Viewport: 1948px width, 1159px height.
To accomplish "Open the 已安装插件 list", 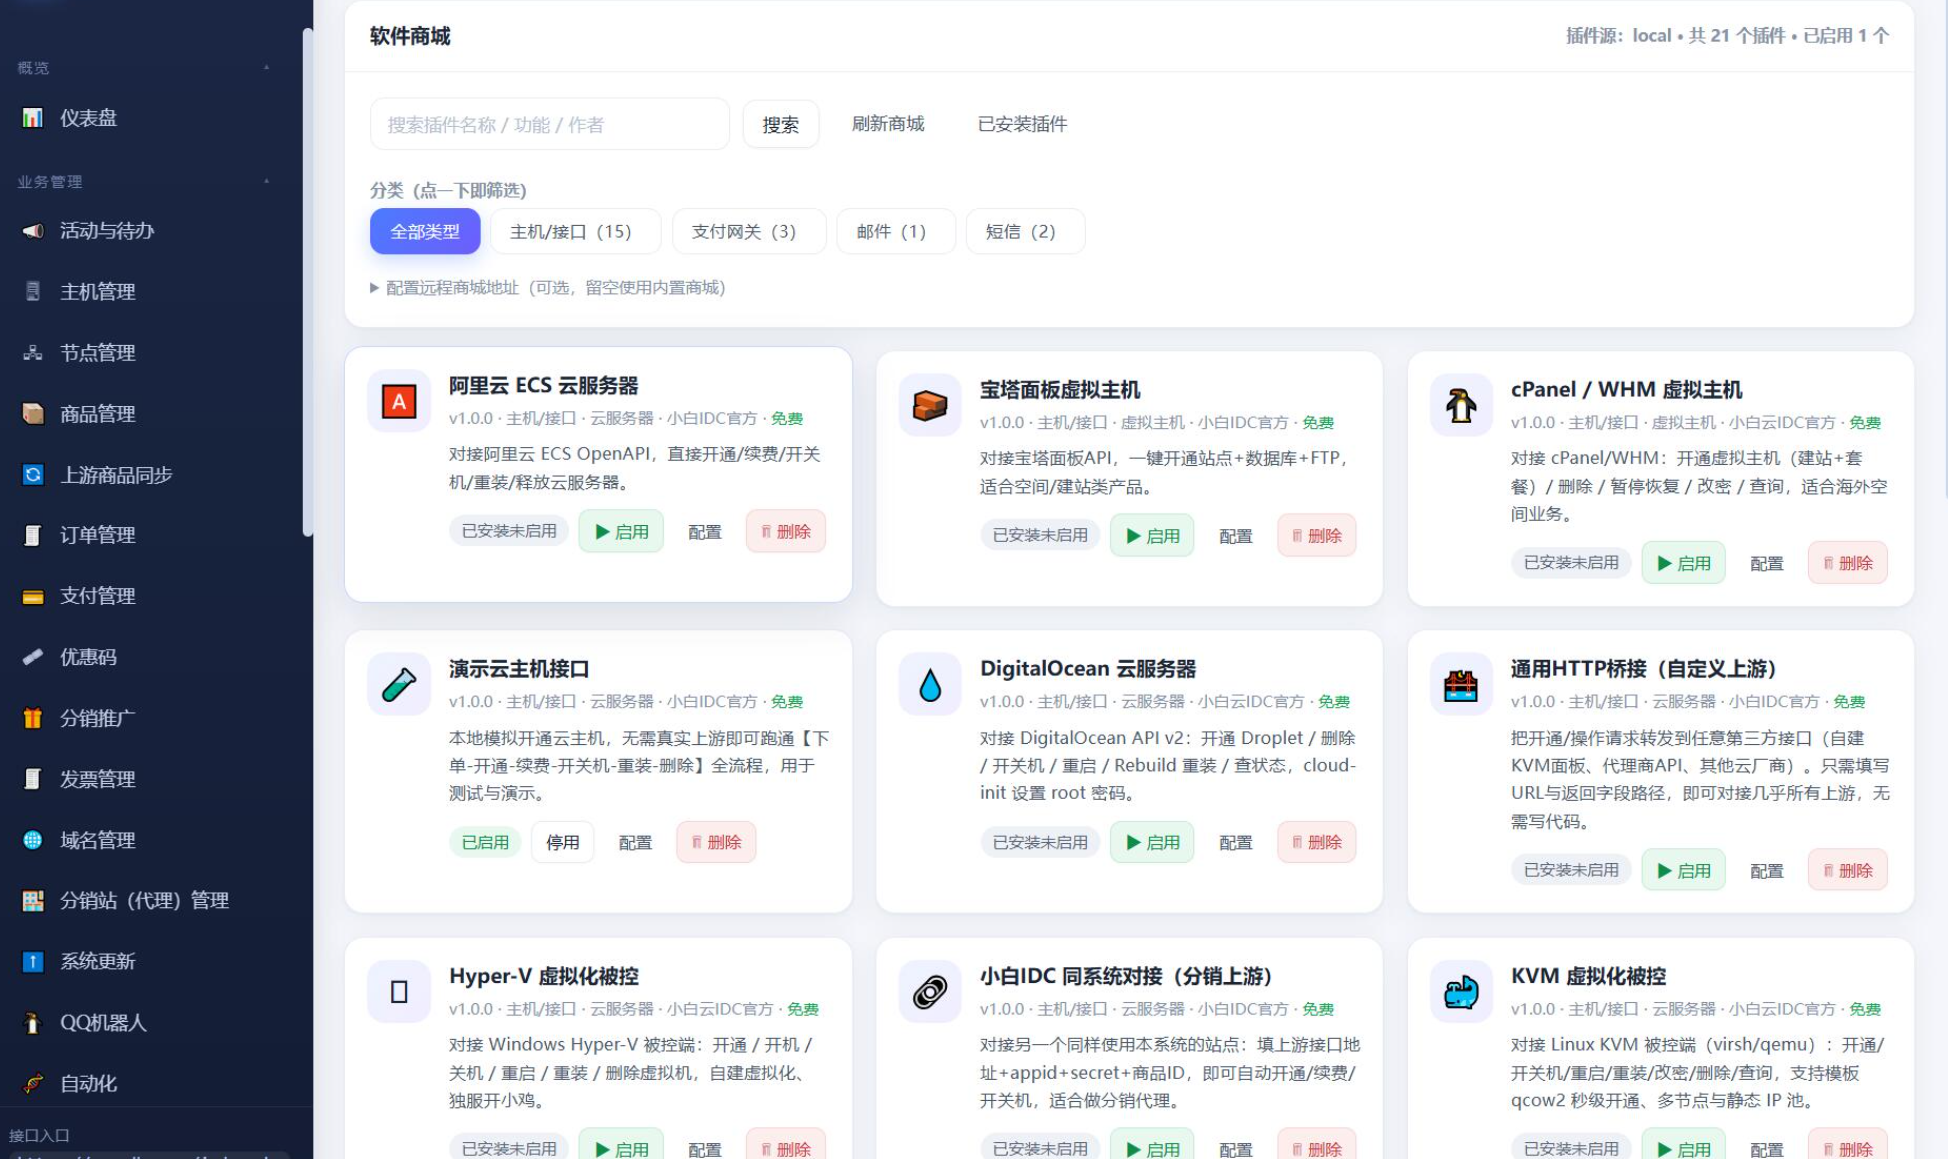I will click(1022, 124).
